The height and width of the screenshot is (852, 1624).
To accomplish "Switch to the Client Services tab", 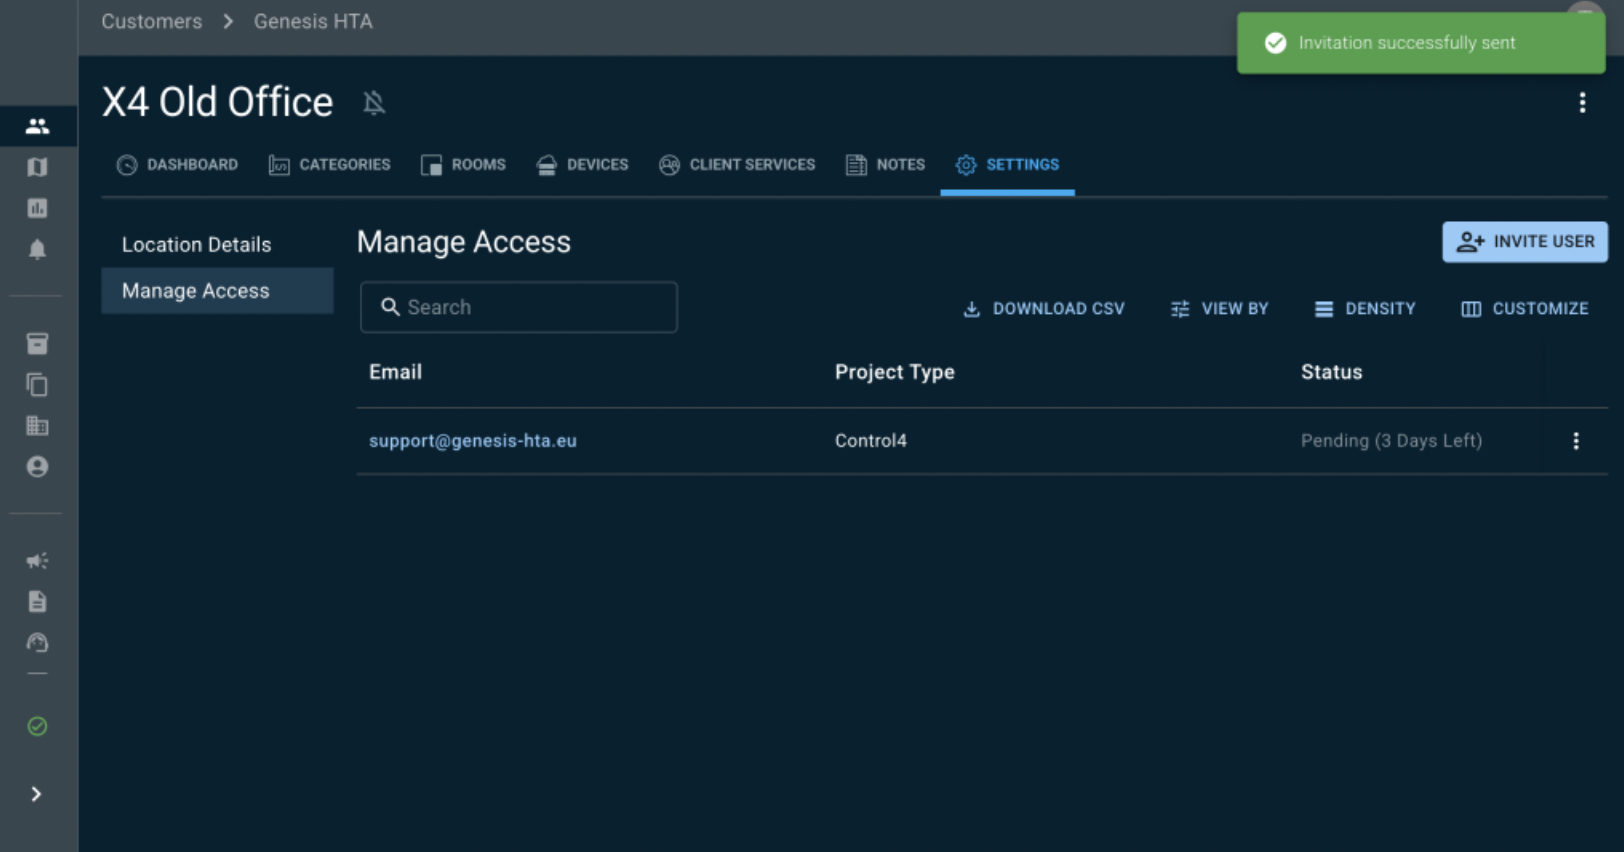I will 737,165.
